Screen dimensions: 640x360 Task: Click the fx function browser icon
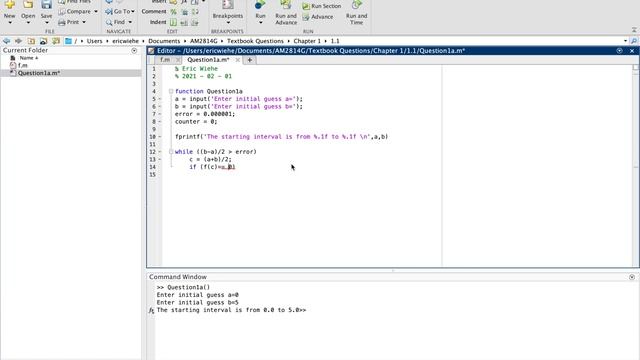(151, 311)
